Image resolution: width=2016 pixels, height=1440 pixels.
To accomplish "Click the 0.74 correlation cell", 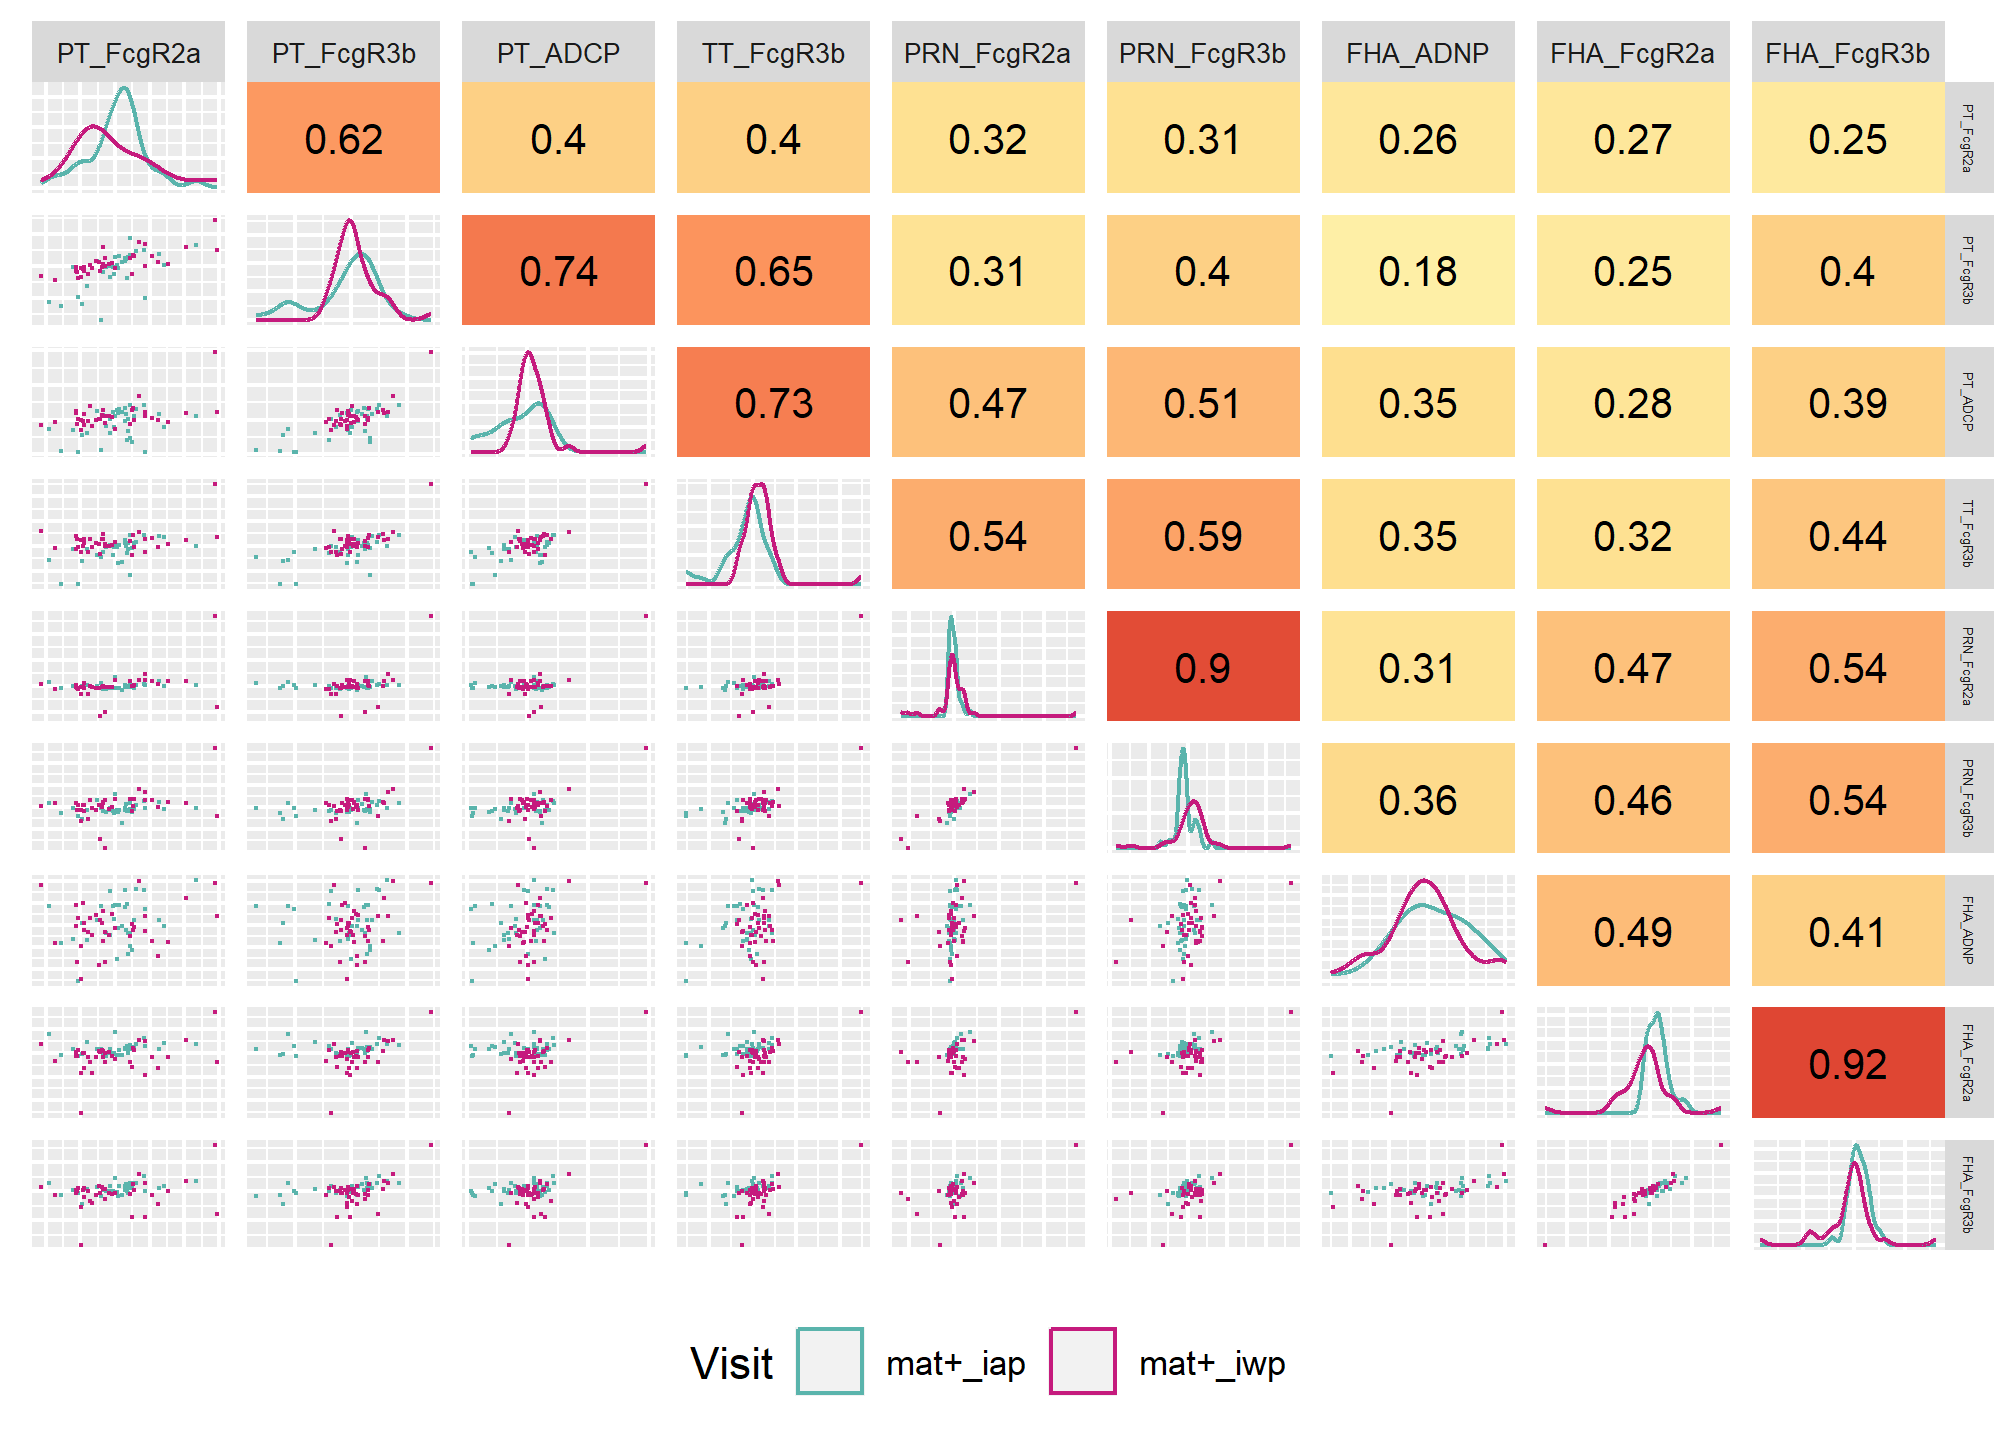I will [558, 270].
